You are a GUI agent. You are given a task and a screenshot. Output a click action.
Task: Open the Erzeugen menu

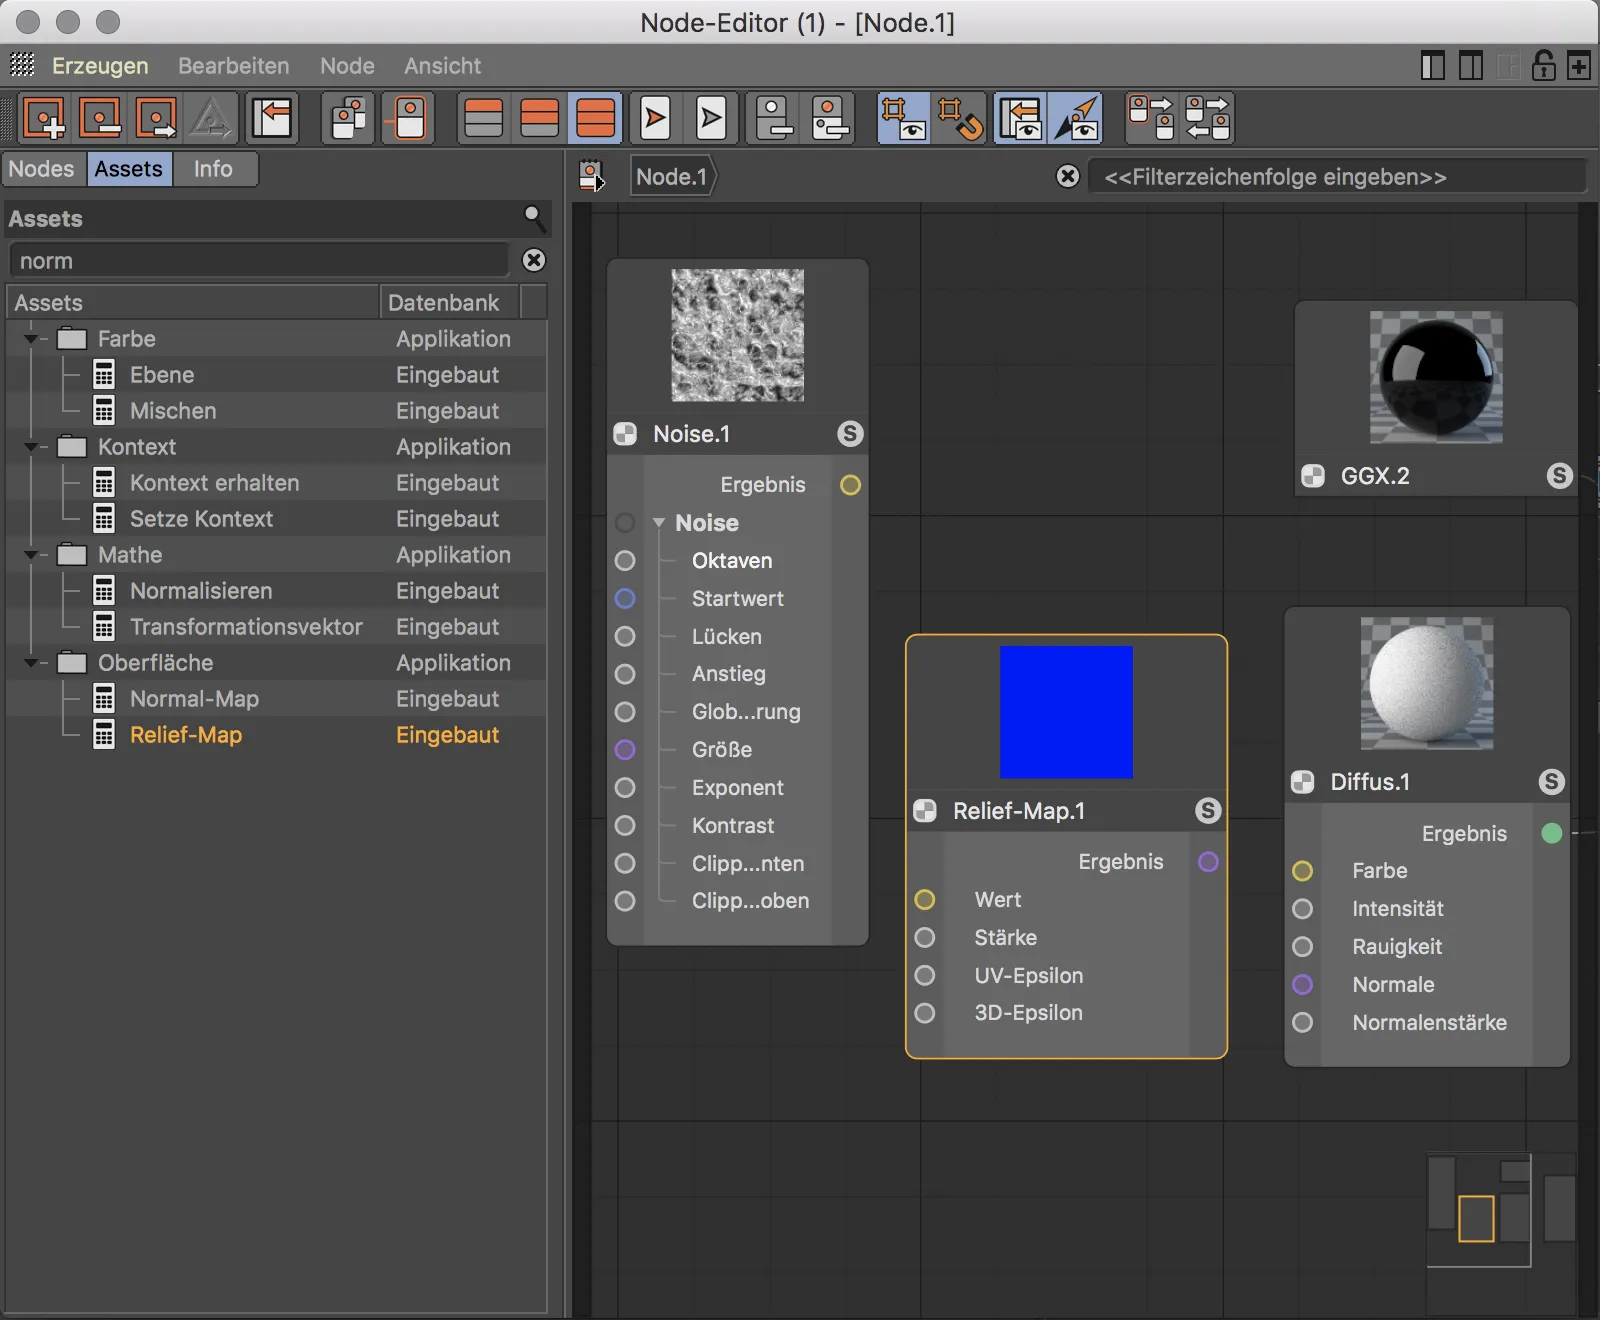pos(100,66)
